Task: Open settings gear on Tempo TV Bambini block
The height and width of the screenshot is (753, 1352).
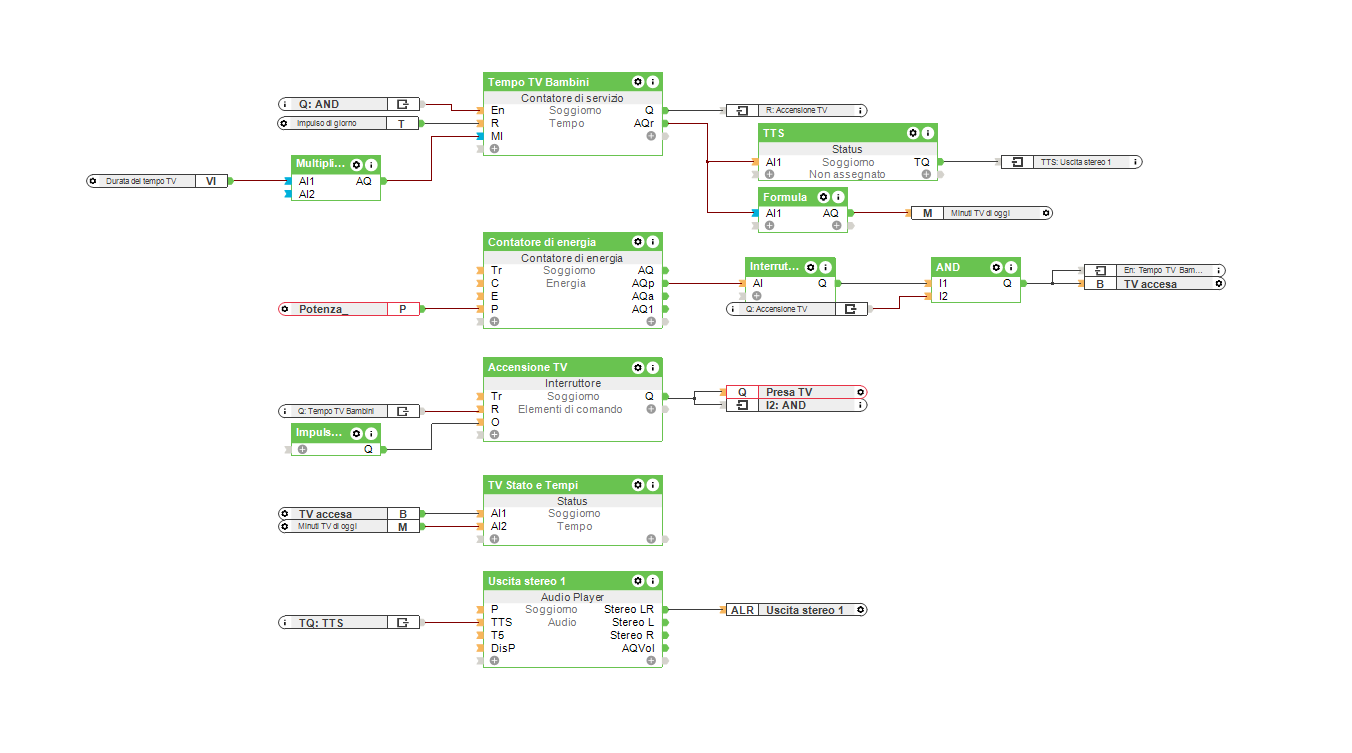Action: click(x=638, y=82)
